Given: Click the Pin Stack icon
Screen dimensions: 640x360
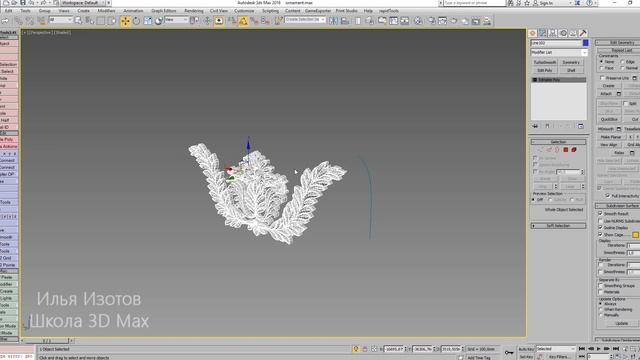Looking at the screenshot, I should pyautogui.click(x=535, y=126).
